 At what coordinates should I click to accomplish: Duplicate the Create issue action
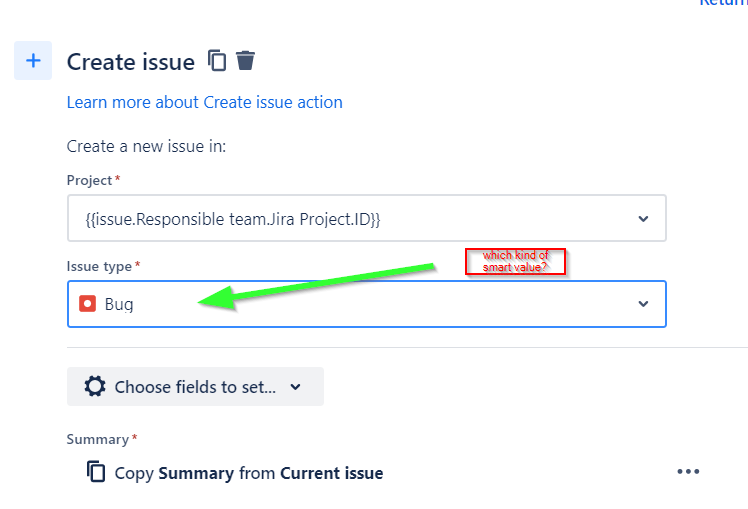(x=217, y=61)
